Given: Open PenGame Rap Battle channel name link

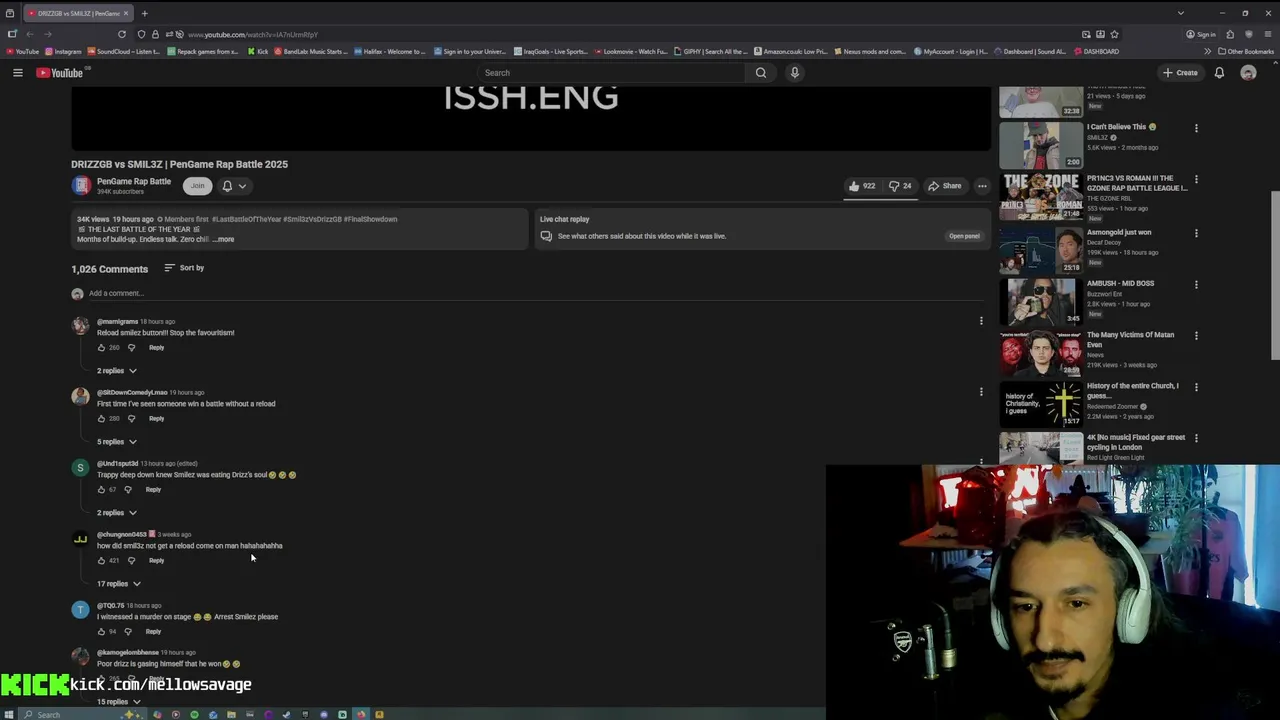Looking at the screenshot, I should coord(134,182).
